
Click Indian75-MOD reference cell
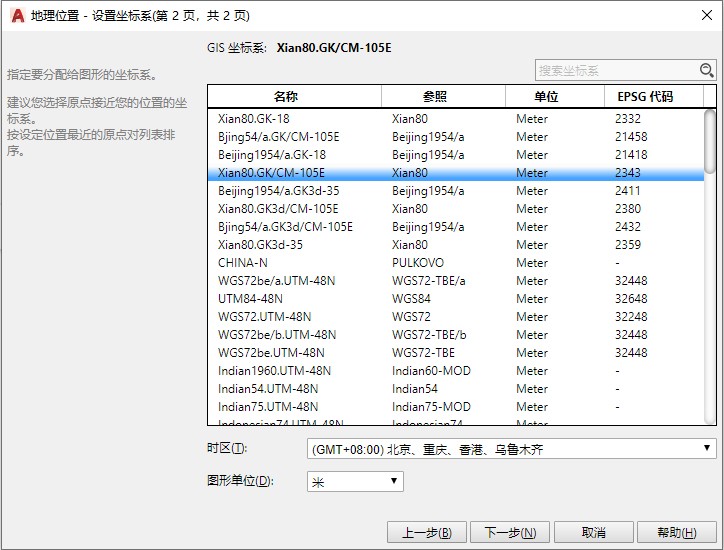coord(431,407)
